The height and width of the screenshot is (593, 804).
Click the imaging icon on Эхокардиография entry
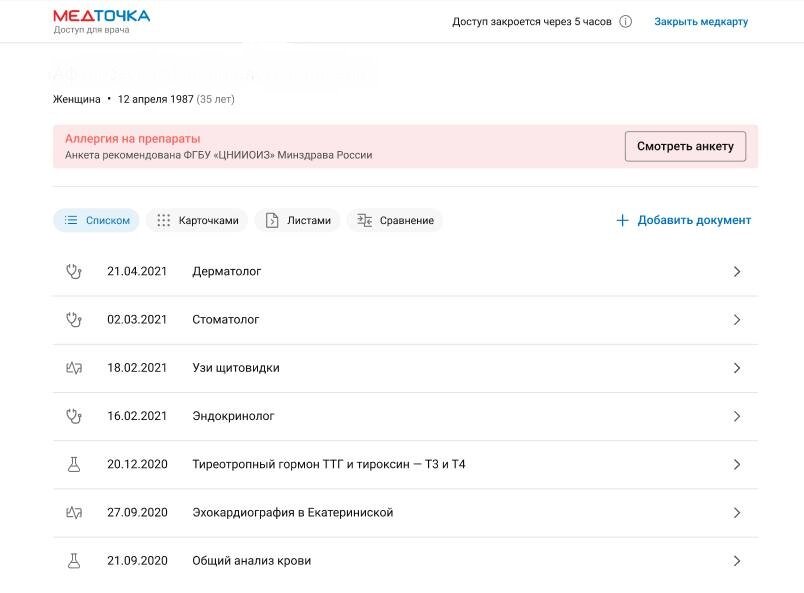click(x=75, y=512)
